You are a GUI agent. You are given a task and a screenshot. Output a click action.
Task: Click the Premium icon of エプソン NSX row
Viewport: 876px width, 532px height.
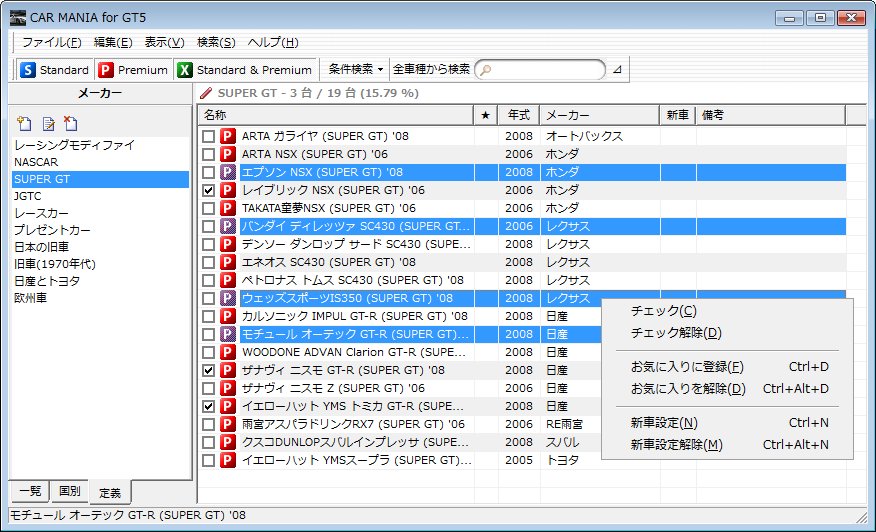[x=227, y=172]
